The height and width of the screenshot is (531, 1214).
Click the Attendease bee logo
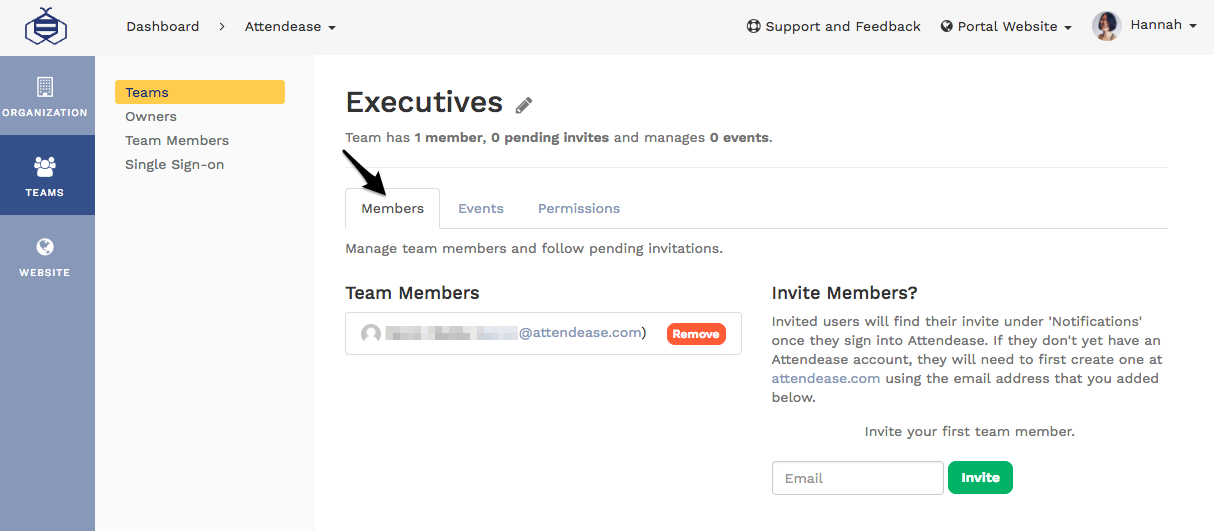click(46, 27)
